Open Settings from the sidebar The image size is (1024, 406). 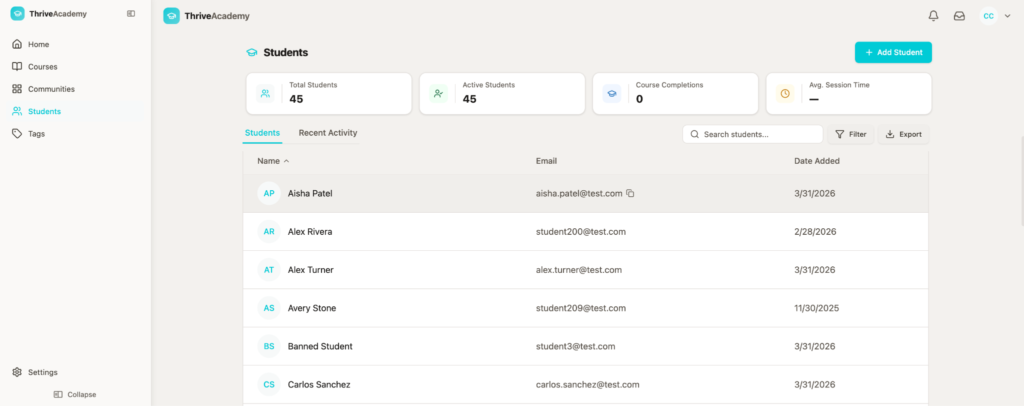pyautogui.click(x=42, y=372)
